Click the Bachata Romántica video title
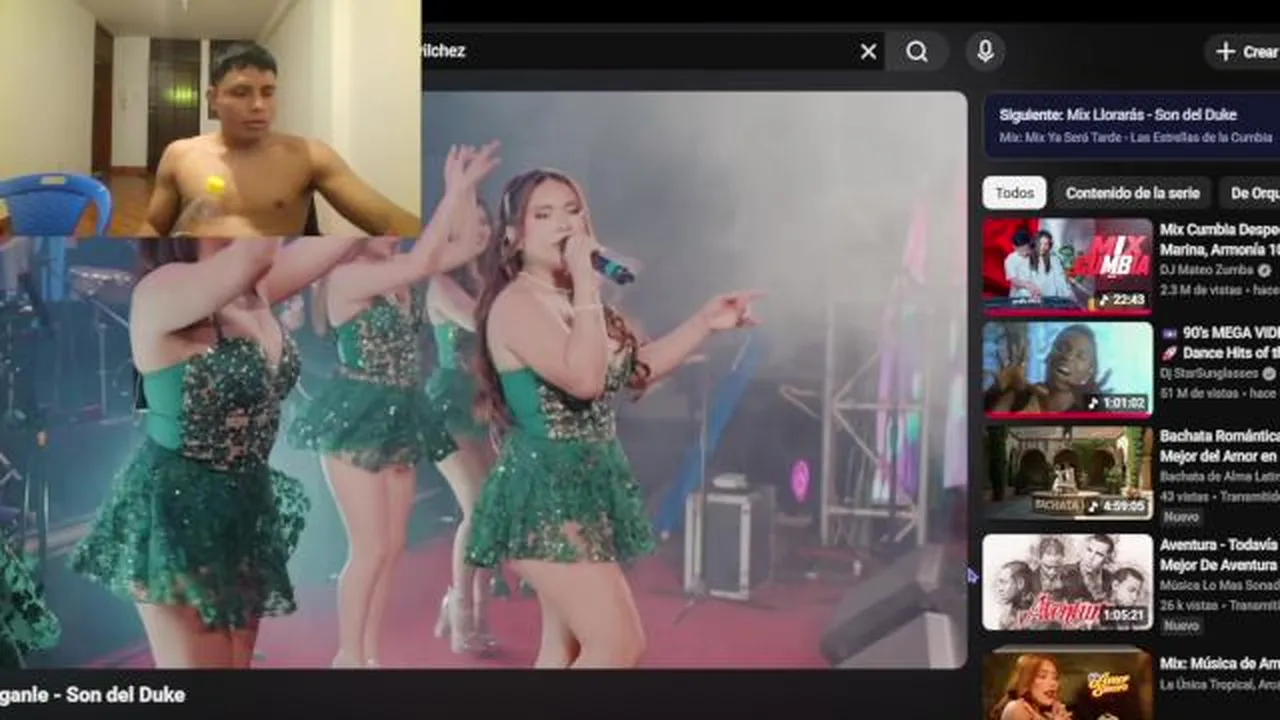This screenshot has width=1280, height=720. pos(1220,446)
